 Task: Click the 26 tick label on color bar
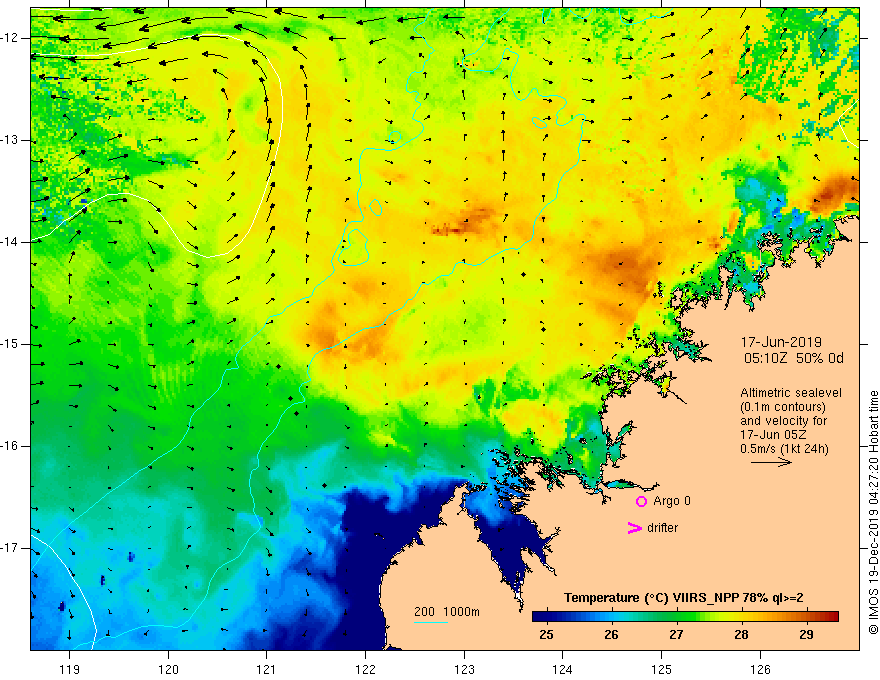[611, 635]
